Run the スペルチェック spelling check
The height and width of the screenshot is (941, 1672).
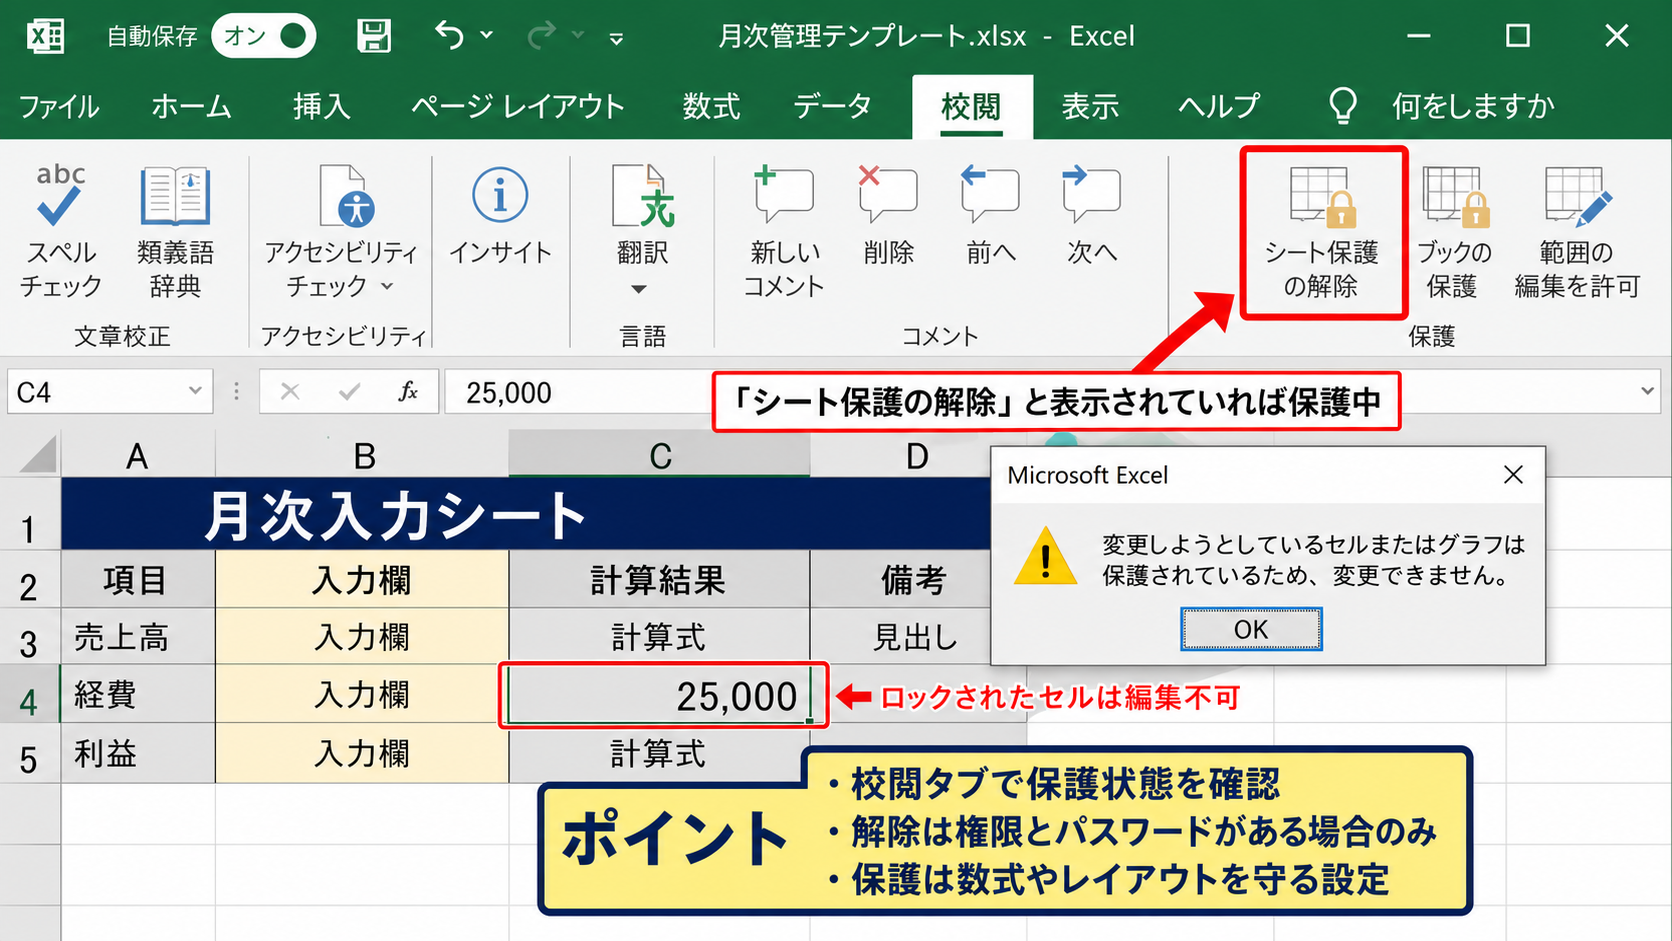[60, 231]
